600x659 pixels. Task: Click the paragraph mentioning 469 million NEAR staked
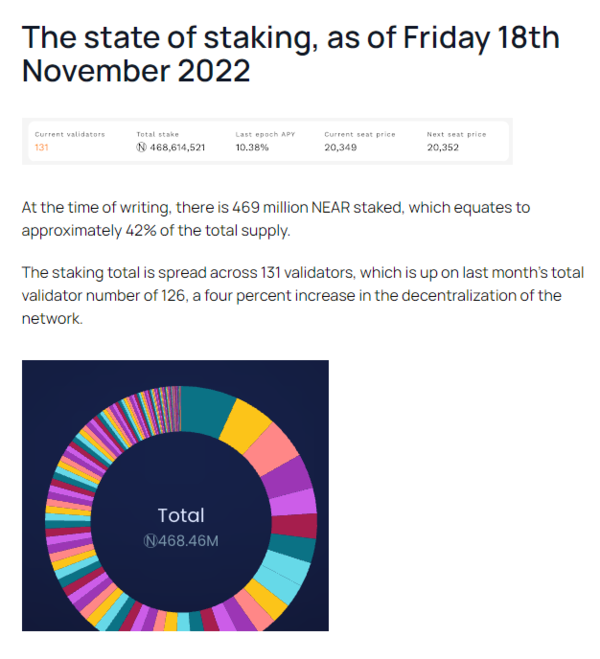(x=275, y=218)
